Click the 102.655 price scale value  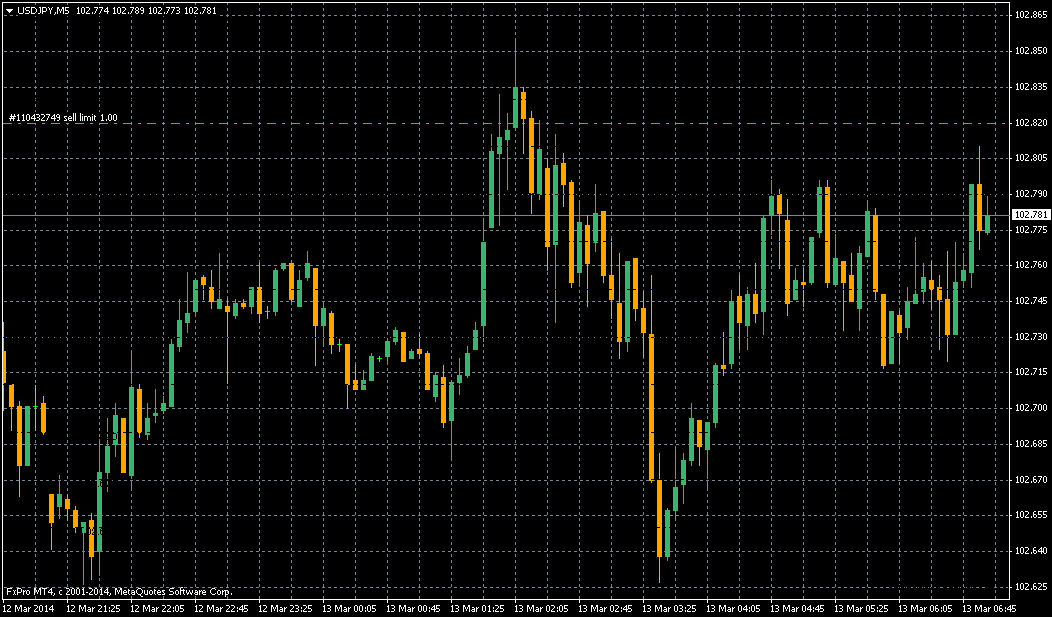(1030, 515)
